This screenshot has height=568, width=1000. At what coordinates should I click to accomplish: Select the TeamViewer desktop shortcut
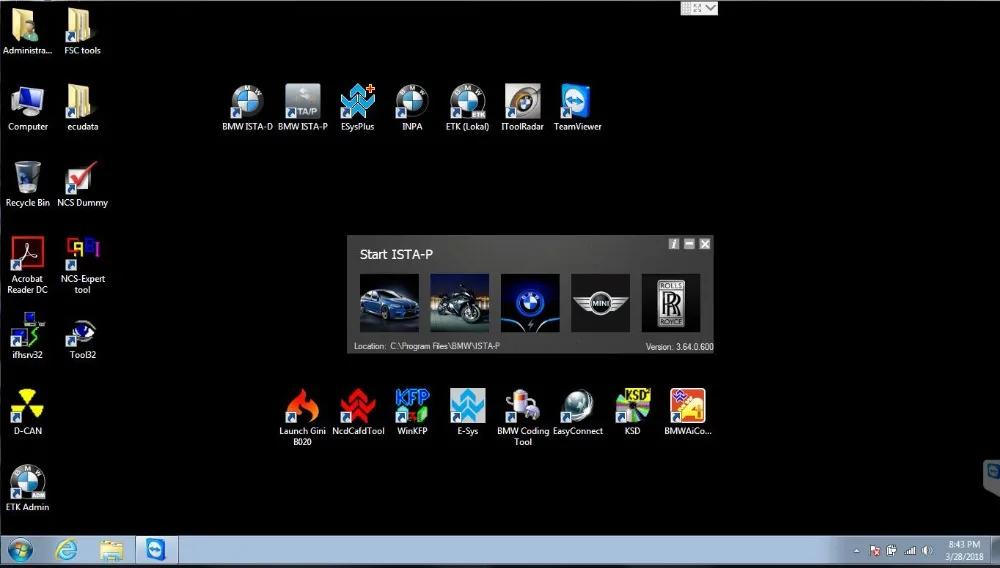click(577, 108)
